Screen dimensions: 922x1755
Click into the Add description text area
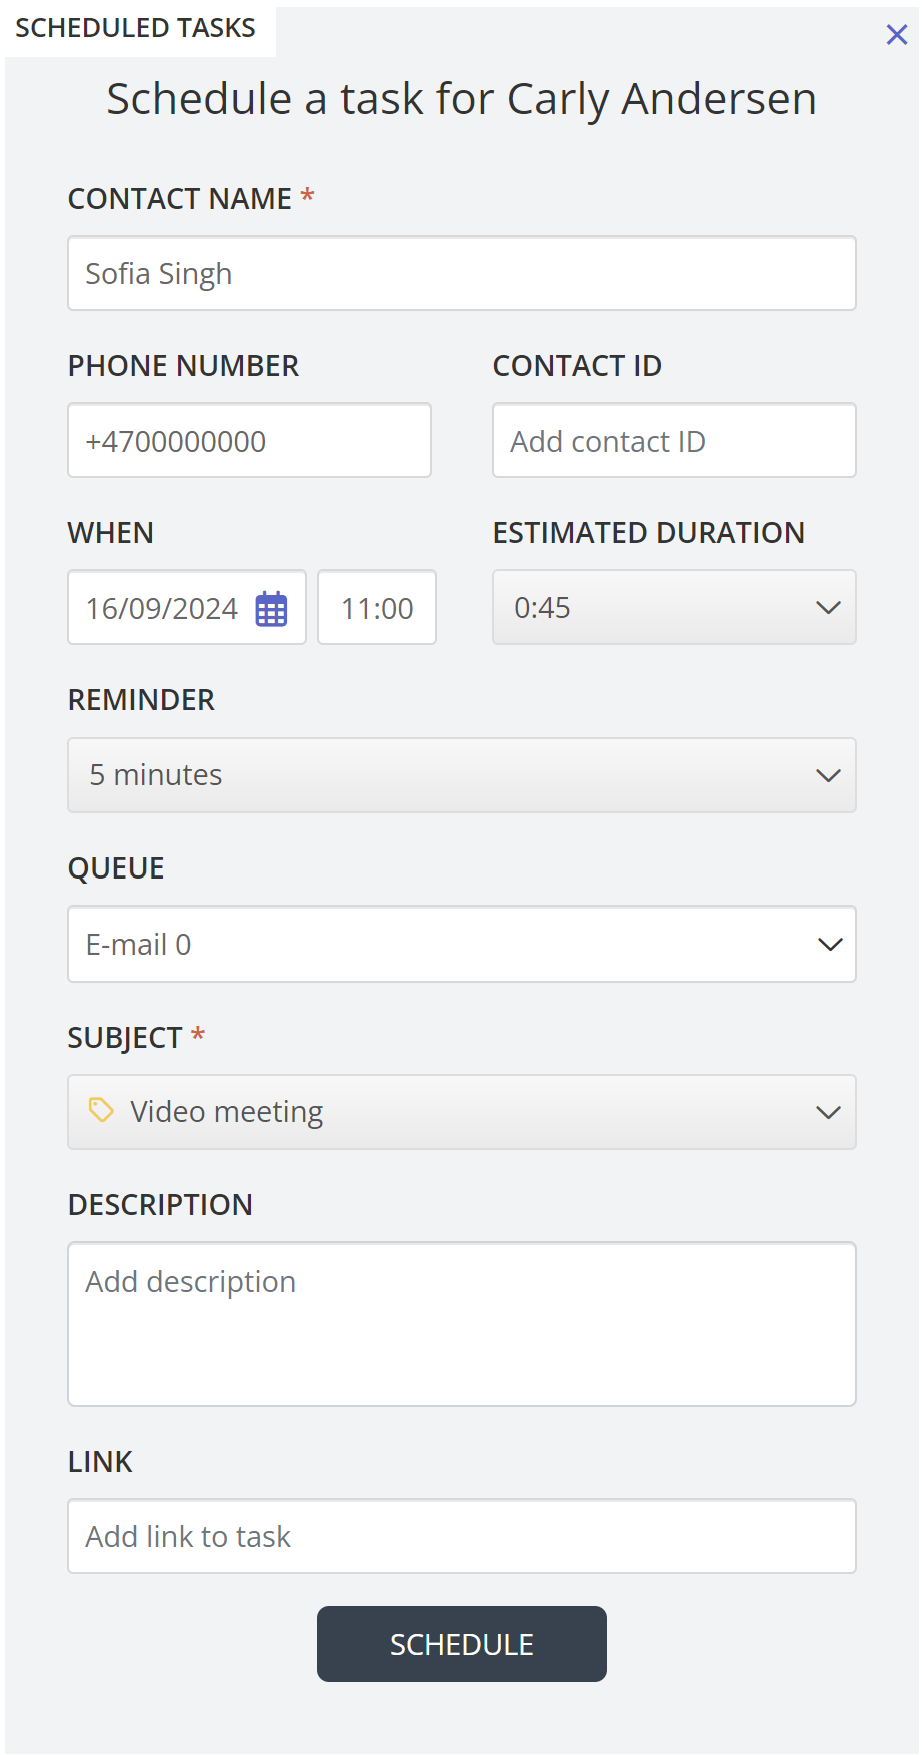click(461, 1324)
